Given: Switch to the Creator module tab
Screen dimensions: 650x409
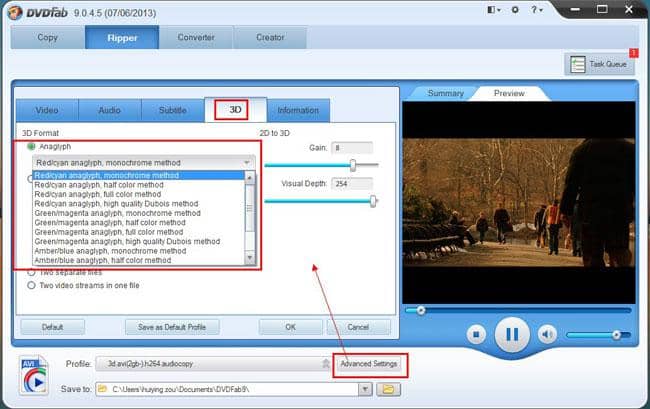Looking at the screenshot, I should (270, 37).
